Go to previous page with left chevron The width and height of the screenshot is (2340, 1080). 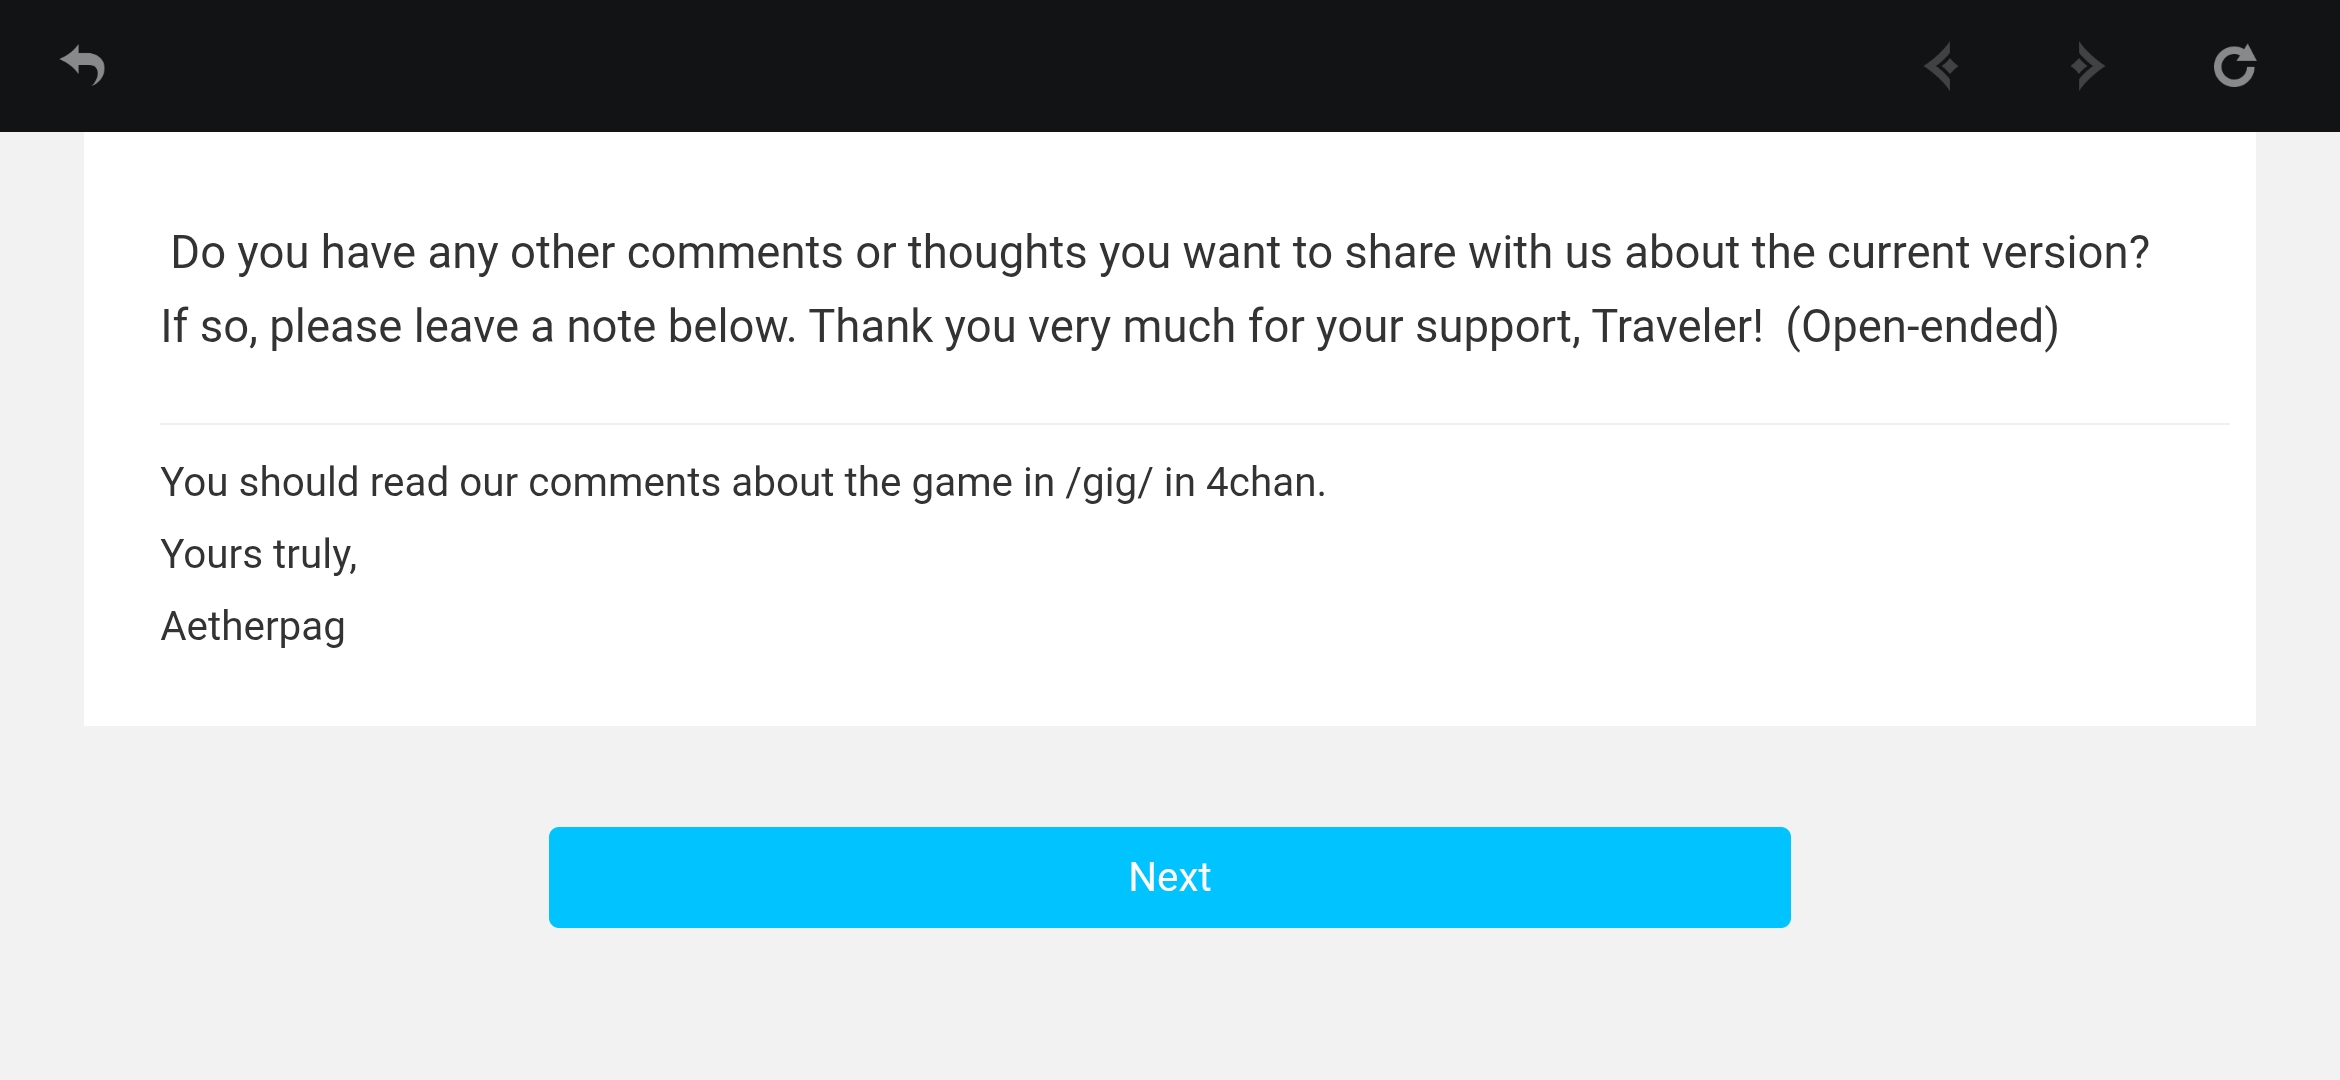tap(1941, 66)
